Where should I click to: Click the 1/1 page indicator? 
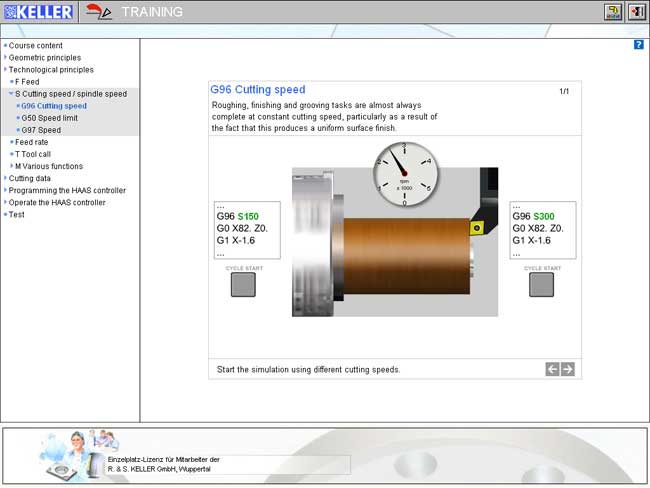pos(564,91)
